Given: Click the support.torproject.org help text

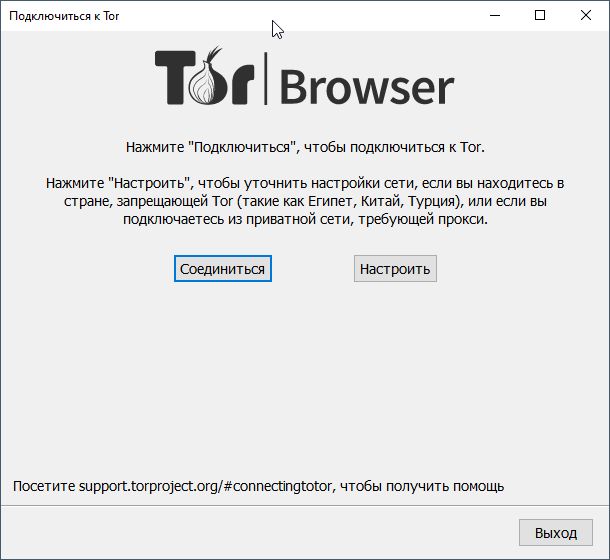Looking at the screenshot, I should (258, 486).
